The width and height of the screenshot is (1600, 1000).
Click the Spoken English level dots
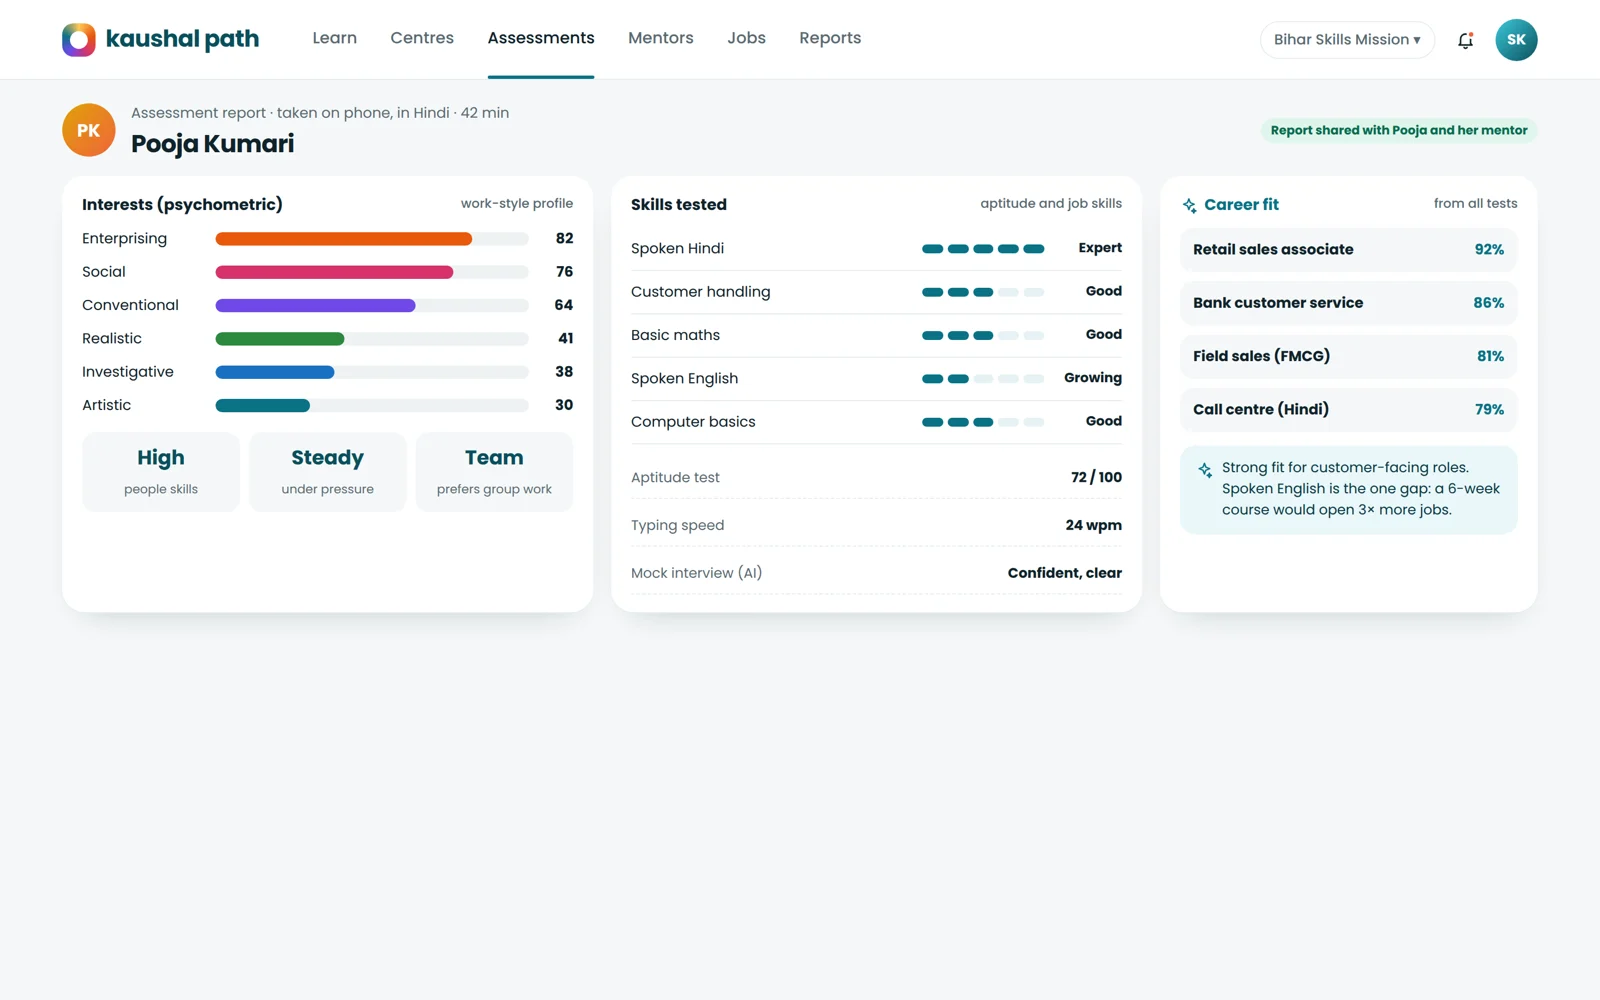pos(983,379)
